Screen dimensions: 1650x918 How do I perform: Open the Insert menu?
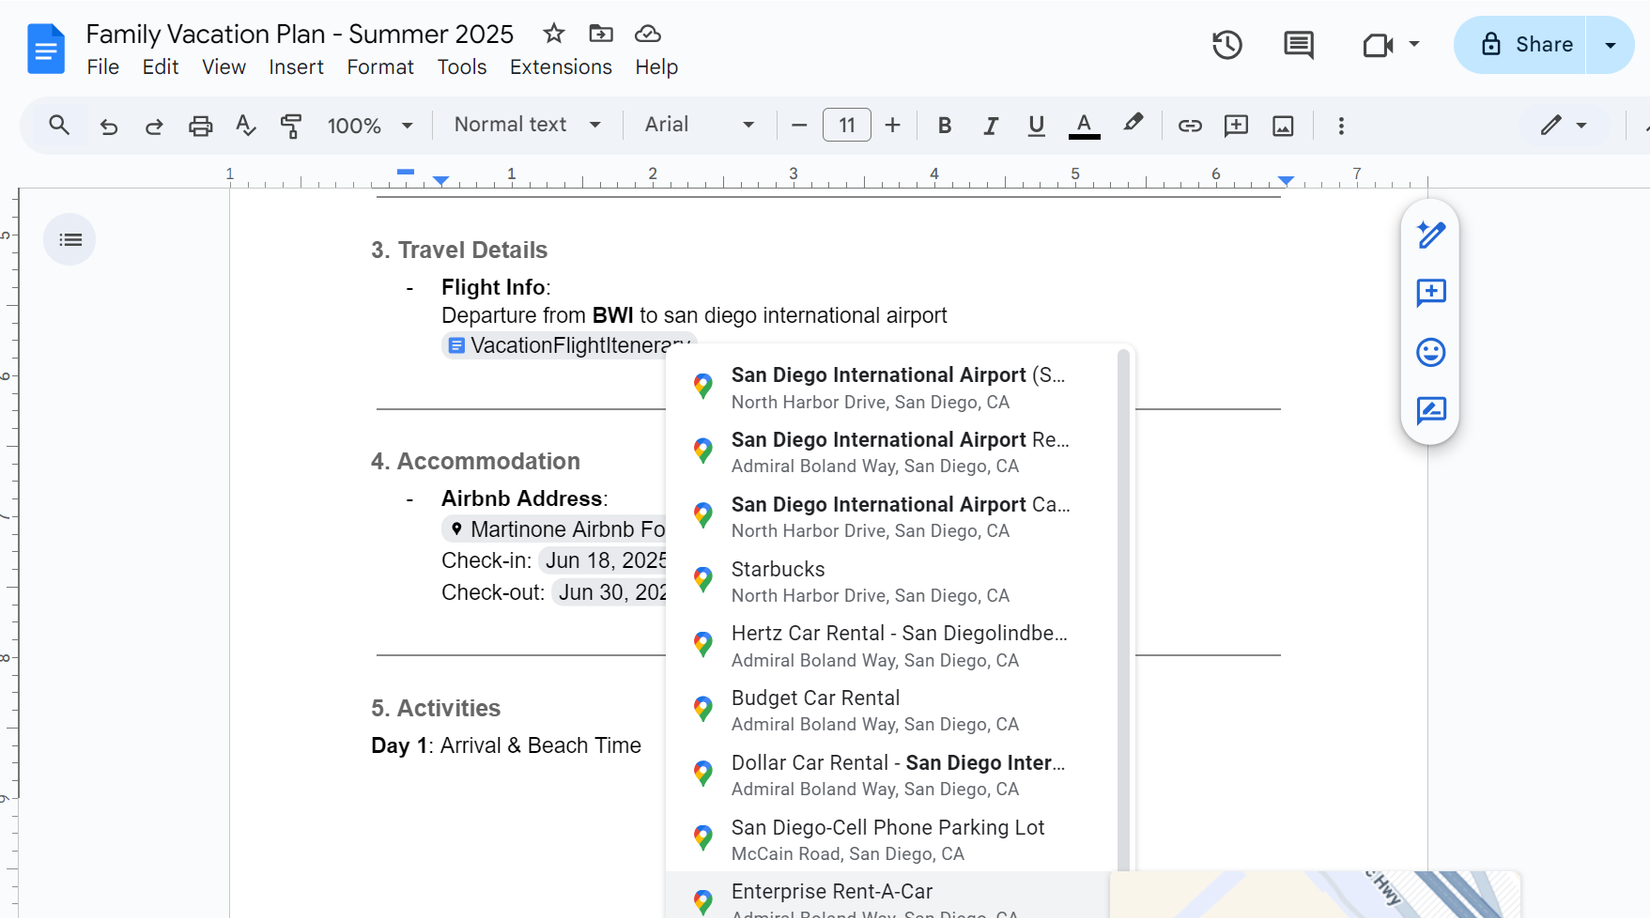click(296, 67)
